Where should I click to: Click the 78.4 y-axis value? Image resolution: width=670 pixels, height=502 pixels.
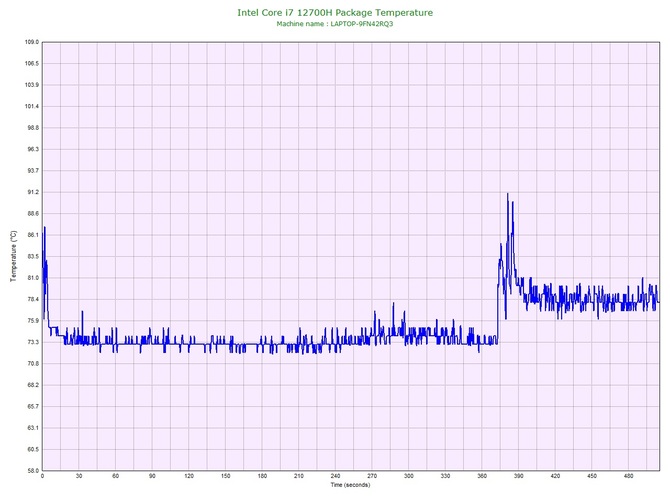[x=32, y=299]
